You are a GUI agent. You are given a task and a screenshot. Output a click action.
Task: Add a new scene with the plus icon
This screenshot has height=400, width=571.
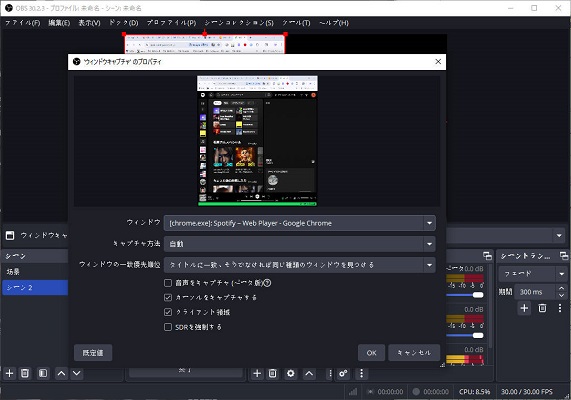[9, 373]
